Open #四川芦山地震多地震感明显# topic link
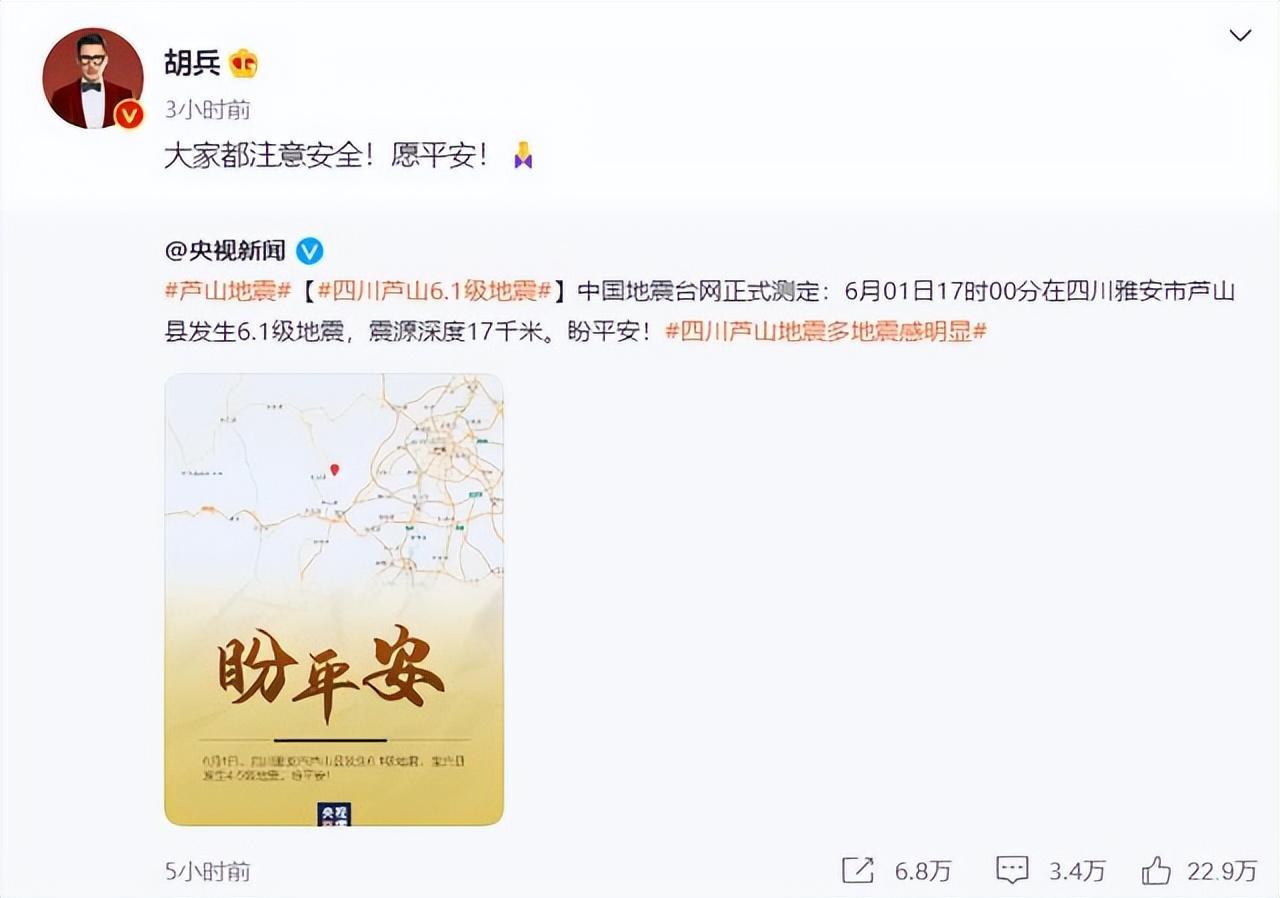Viewport: 1280px width, 898px height. pos(826,332)
